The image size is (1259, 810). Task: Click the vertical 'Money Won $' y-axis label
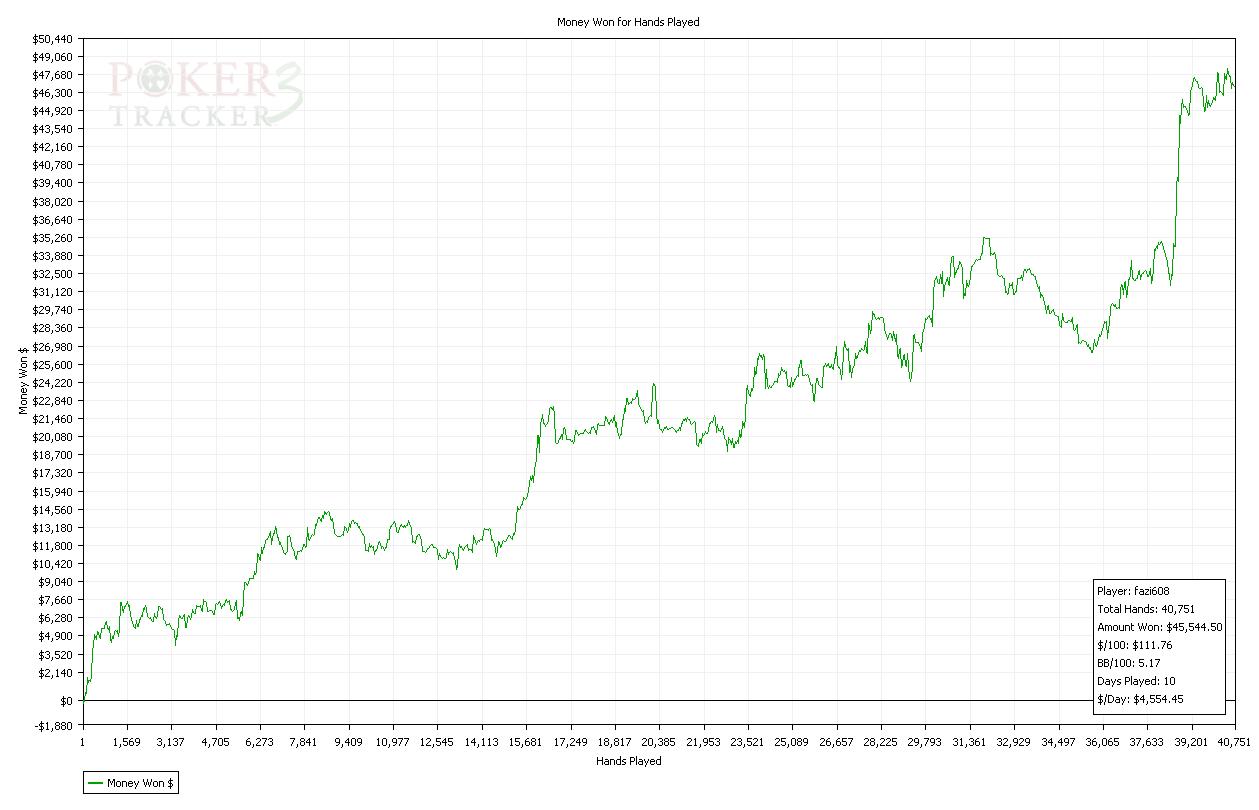click(x=23, y=382)
